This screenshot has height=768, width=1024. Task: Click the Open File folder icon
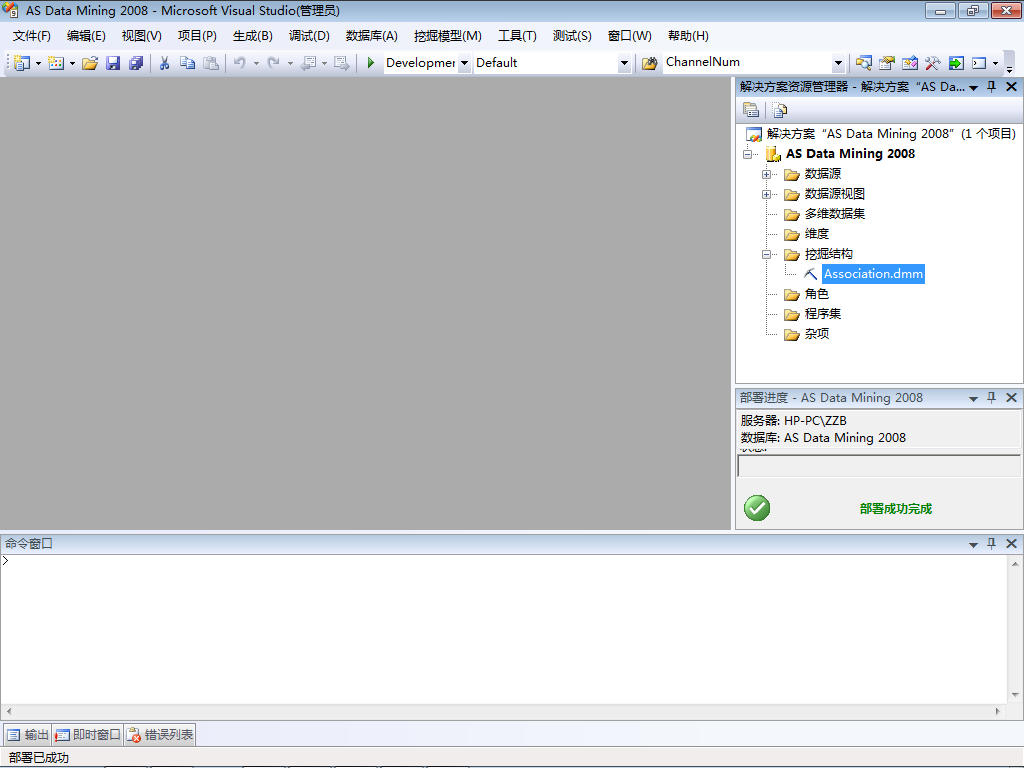coord(90,63)
